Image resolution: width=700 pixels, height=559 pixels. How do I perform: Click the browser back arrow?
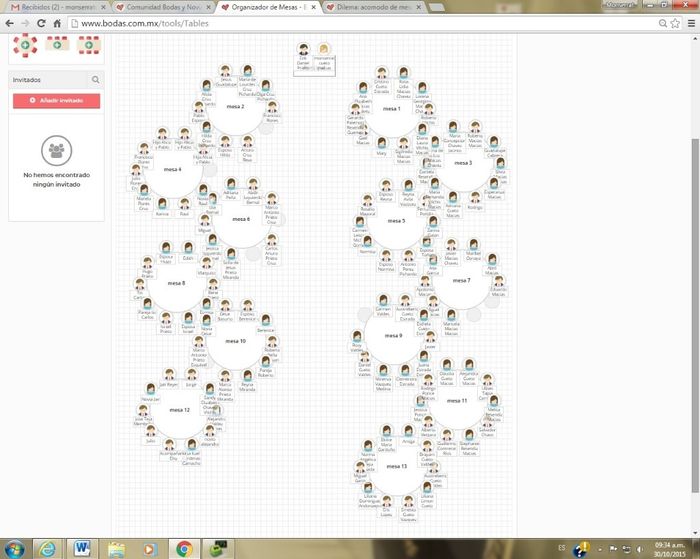(x=11, y=22)
